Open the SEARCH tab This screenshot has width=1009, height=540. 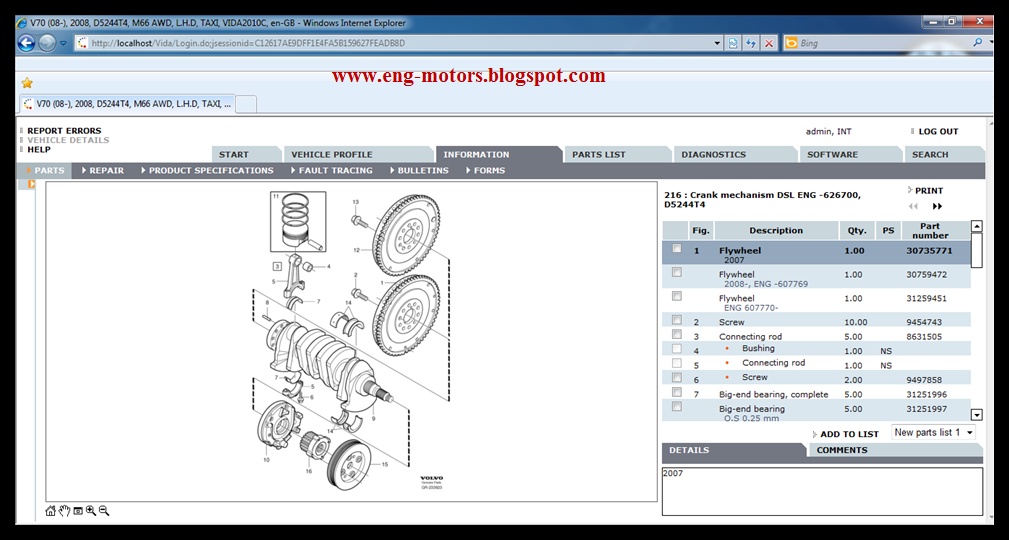tap(943, 154)
